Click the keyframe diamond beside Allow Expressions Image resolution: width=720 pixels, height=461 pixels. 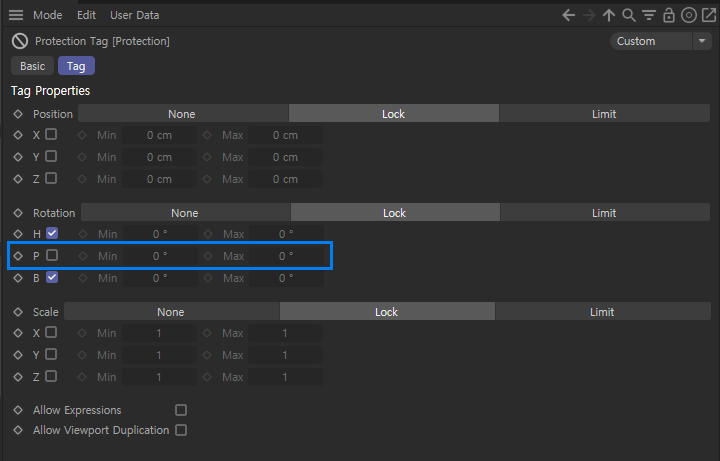pyautogui.click(x=18, y=410)
